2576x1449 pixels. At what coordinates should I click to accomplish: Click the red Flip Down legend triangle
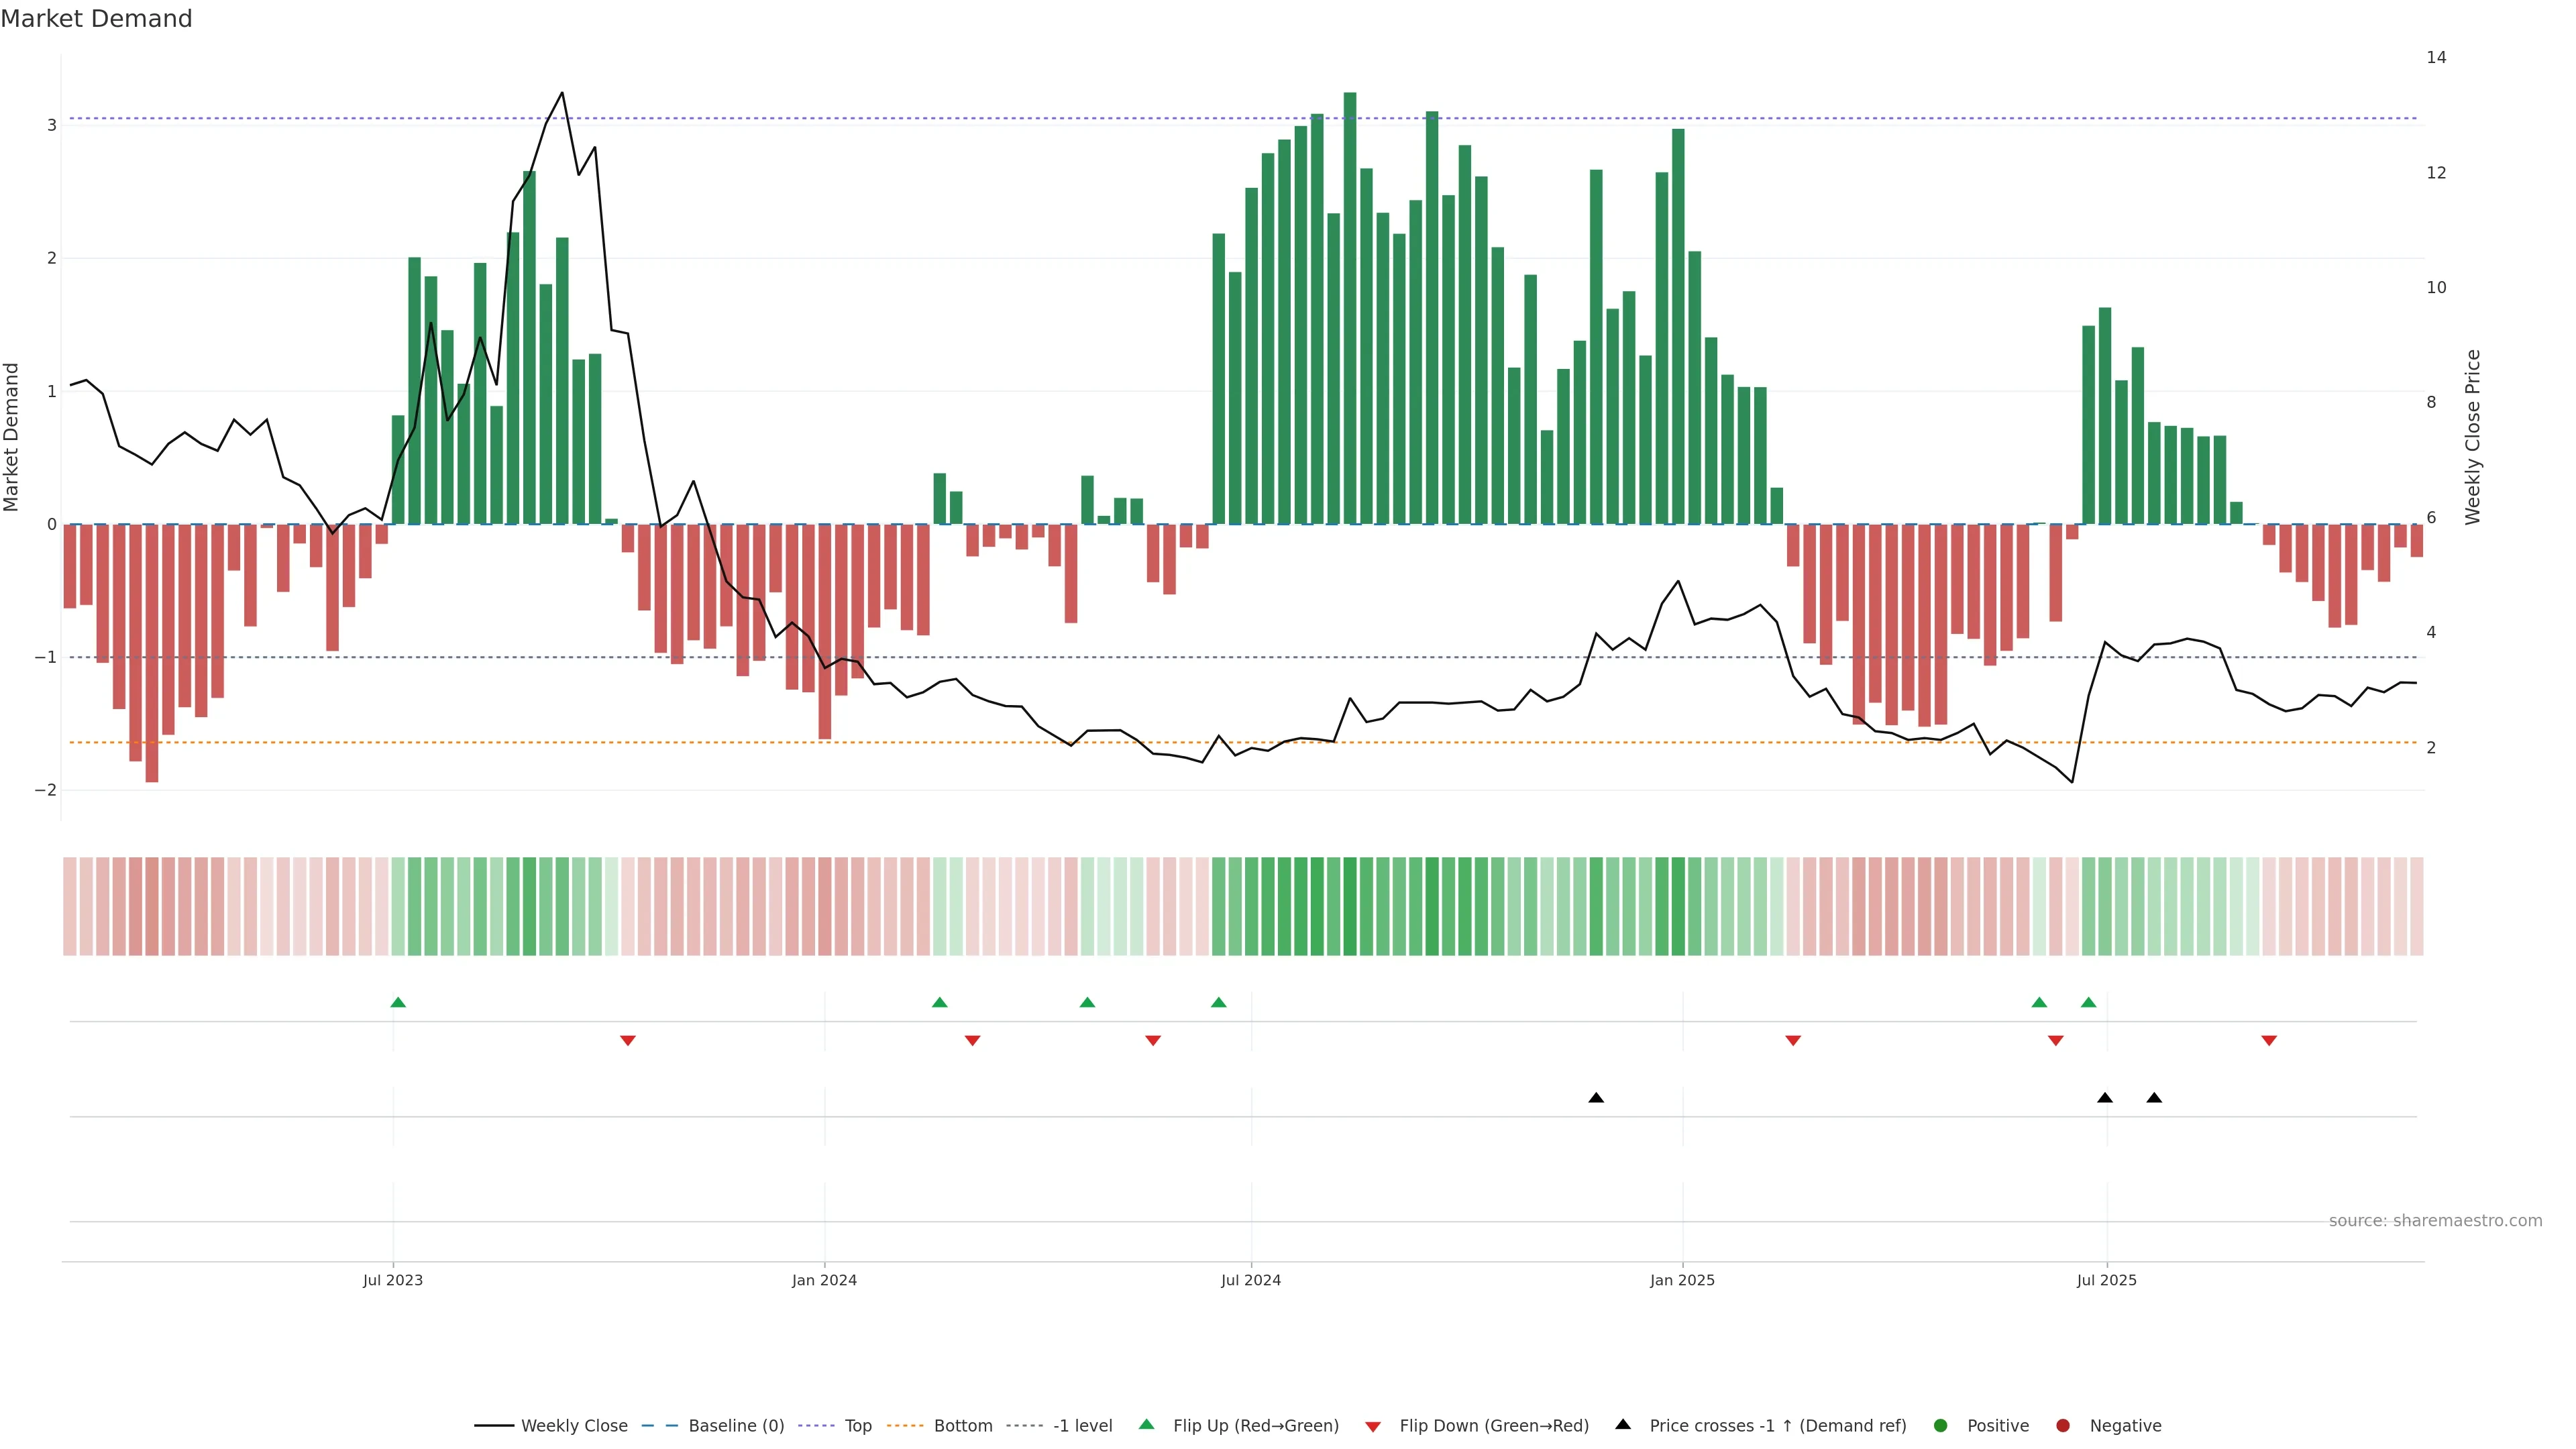pyautogui.click(x=1373, y=1426)
